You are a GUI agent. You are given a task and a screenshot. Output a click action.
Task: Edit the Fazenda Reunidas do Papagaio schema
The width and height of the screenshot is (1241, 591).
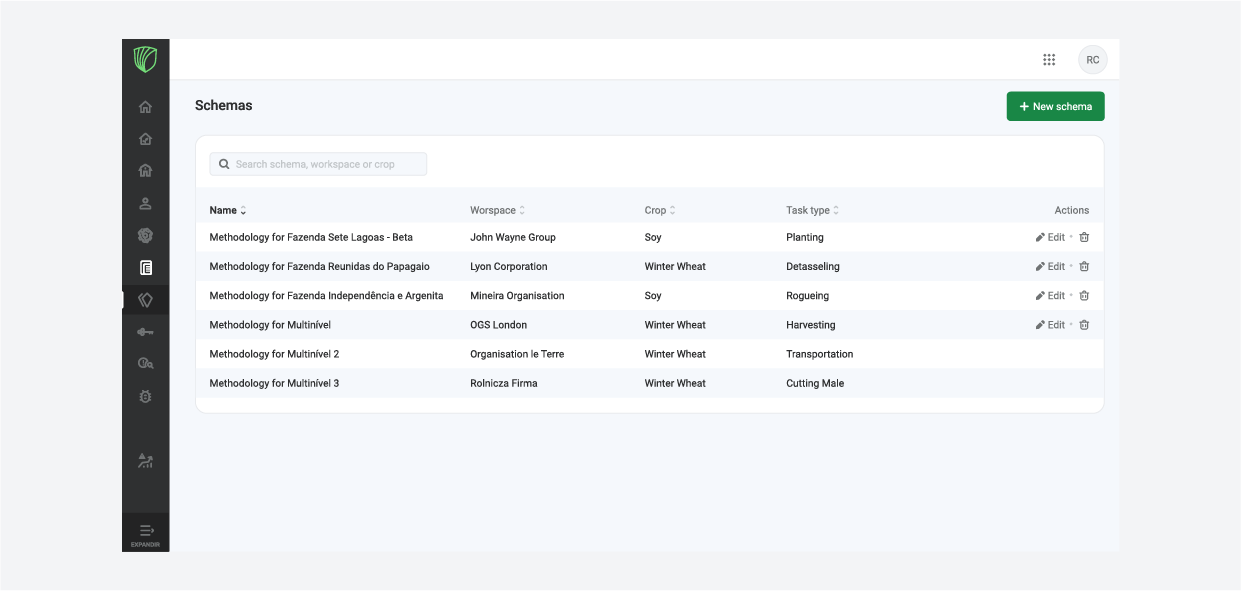1051,267
